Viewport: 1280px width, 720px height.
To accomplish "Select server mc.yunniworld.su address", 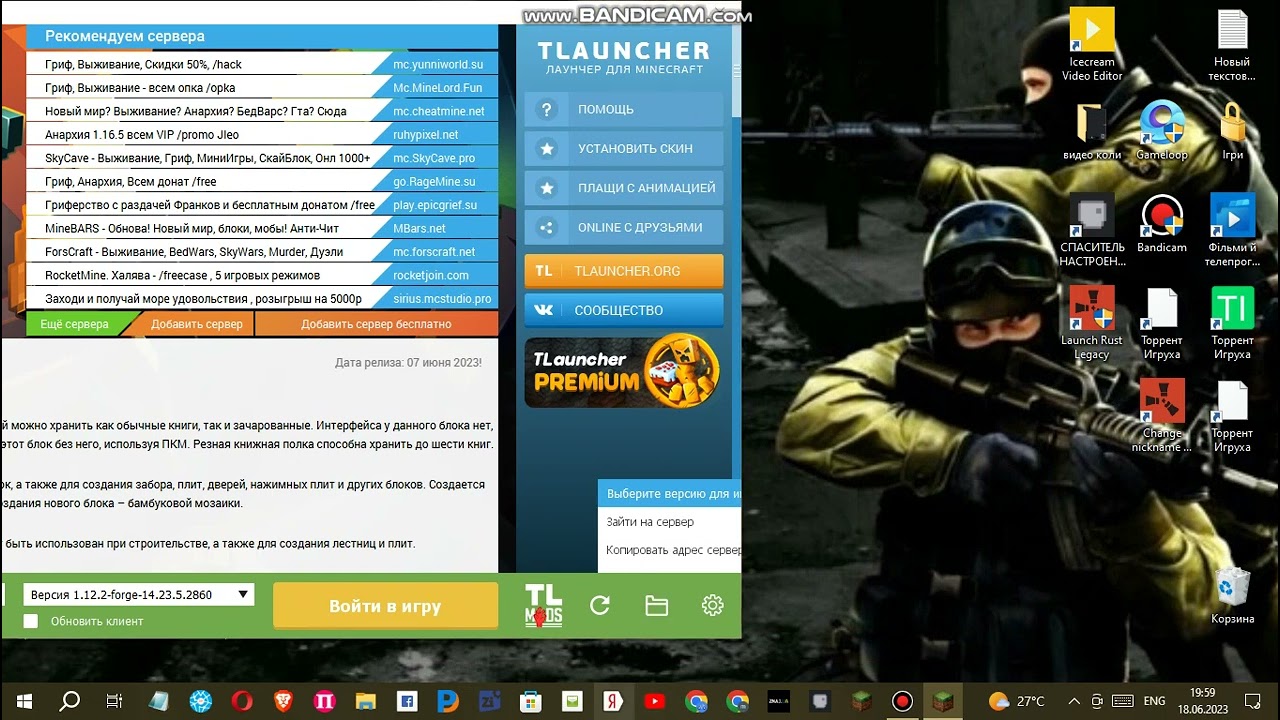I will [x=438, y=64].
